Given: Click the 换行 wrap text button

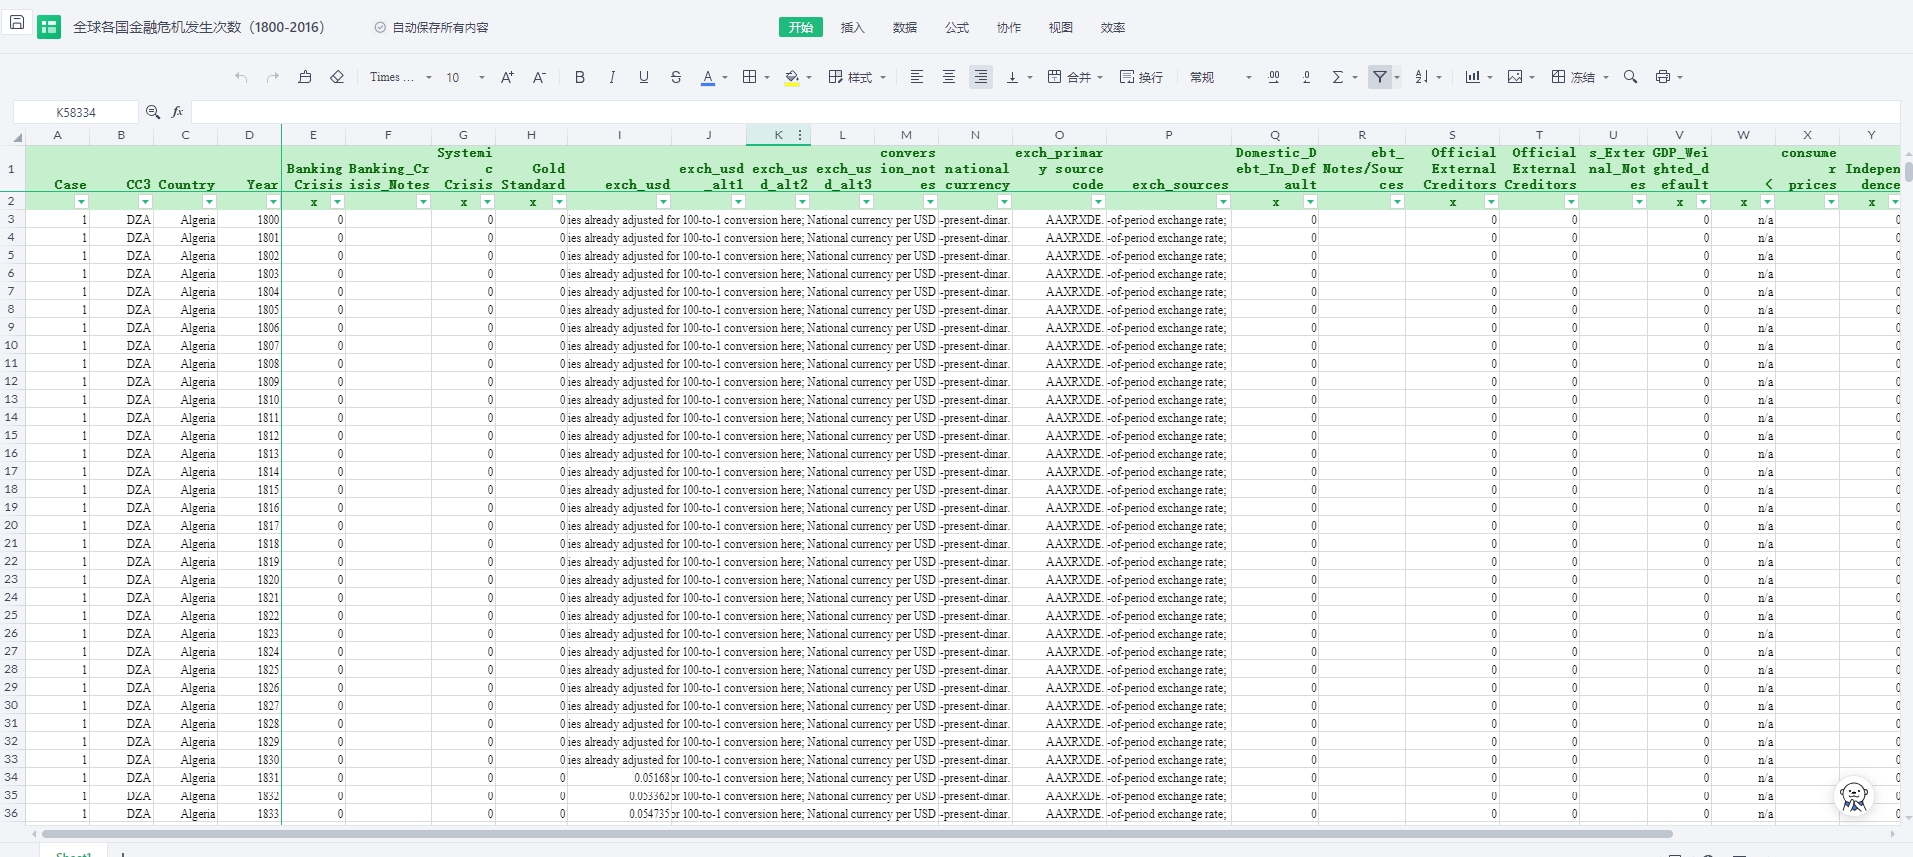Looking at the screenshot, I should coord(1141,77).
